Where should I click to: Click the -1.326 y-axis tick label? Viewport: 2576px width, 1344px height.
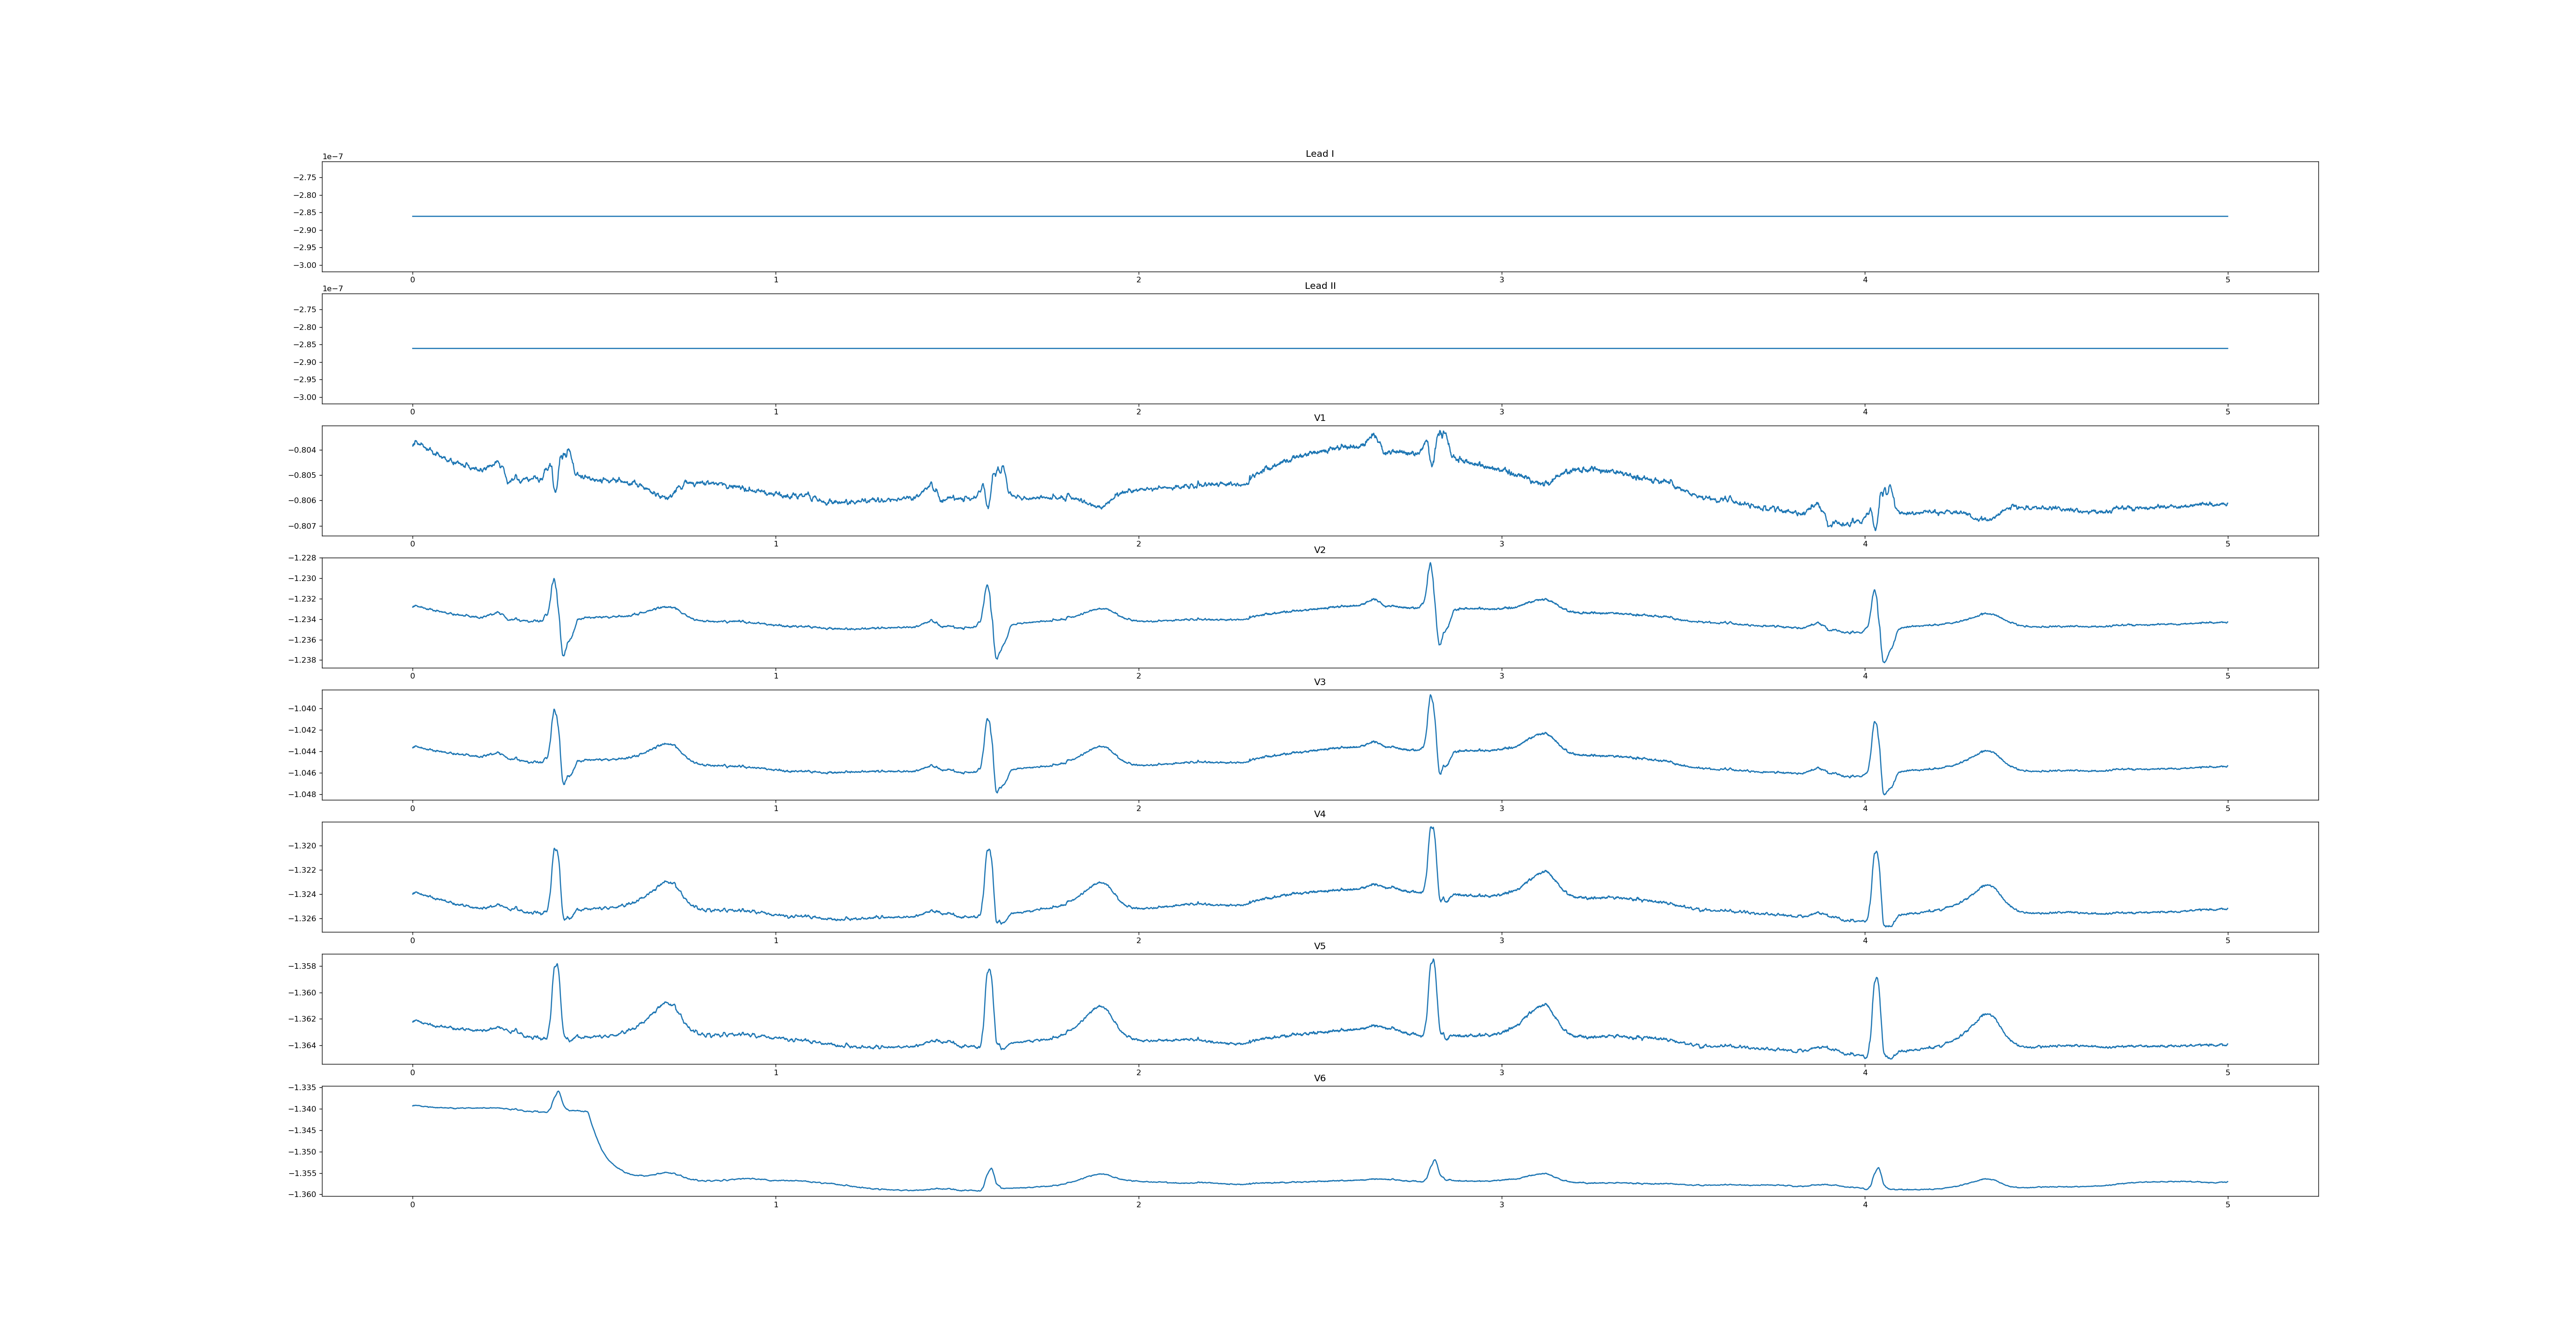[x=303, y=918]
